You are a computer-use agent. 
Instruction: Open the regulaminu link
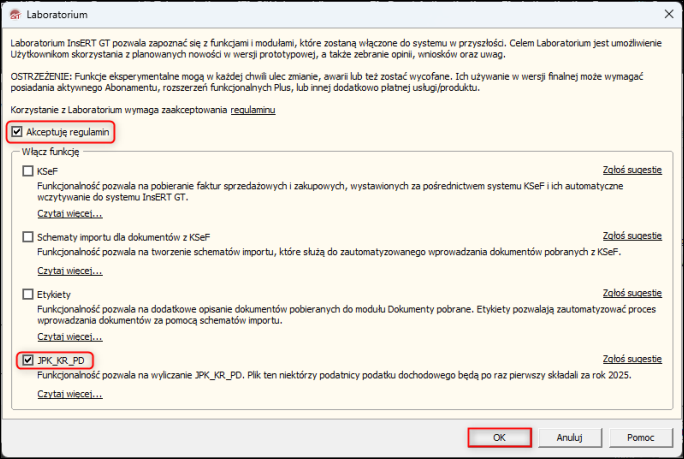[253, 110]
